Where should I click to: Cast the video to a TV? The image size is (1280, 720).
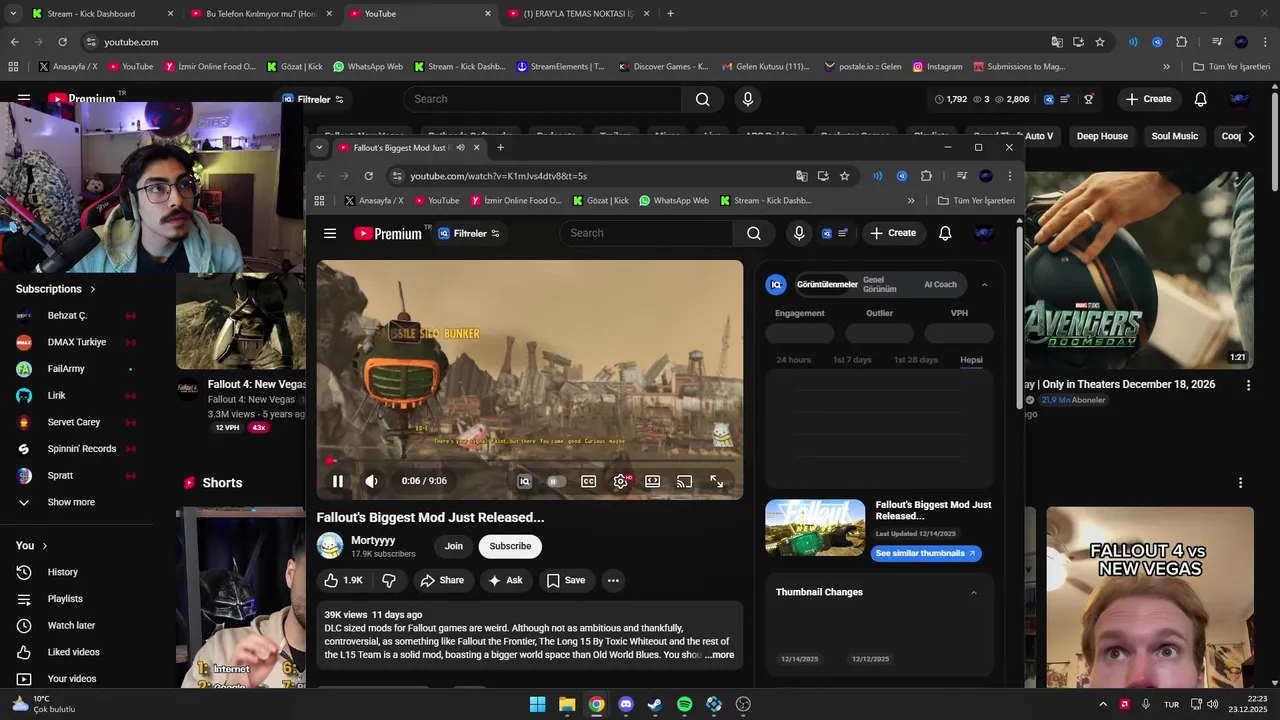click(684, 481)
